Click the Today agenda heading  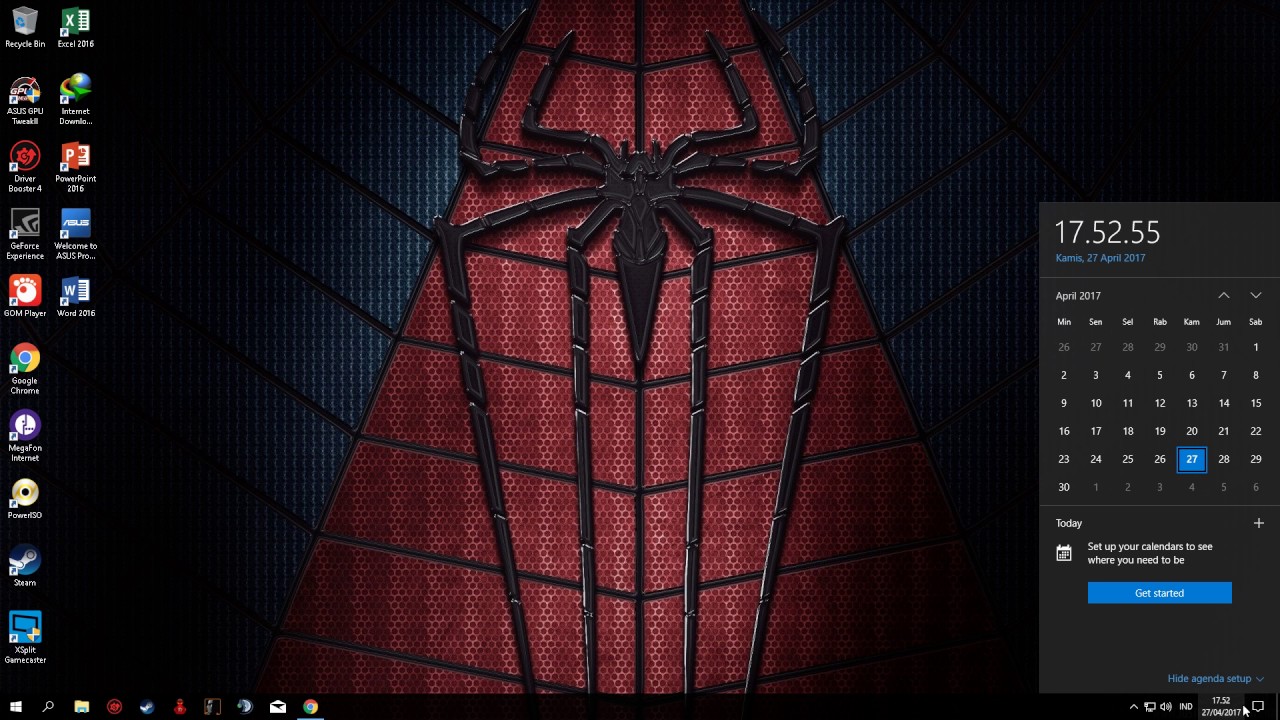(x=1069, y=523)
